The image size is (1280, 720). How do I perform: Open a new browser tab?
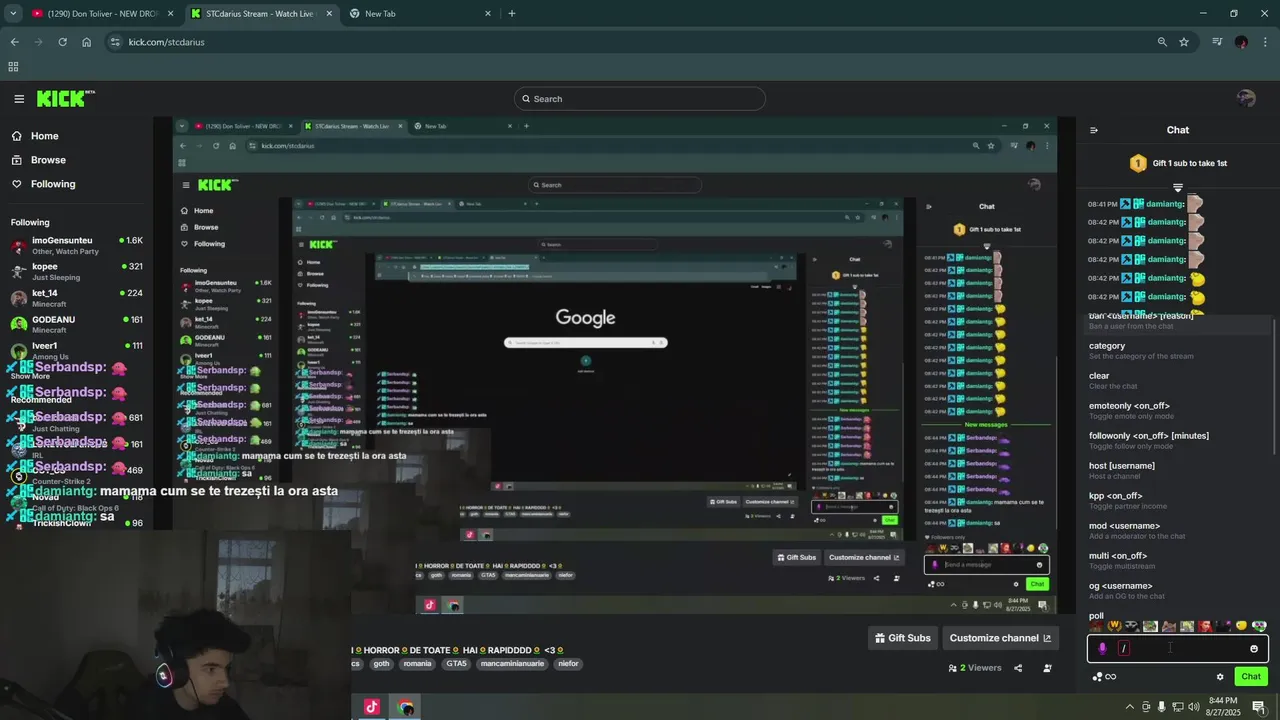tap(512, 13)
